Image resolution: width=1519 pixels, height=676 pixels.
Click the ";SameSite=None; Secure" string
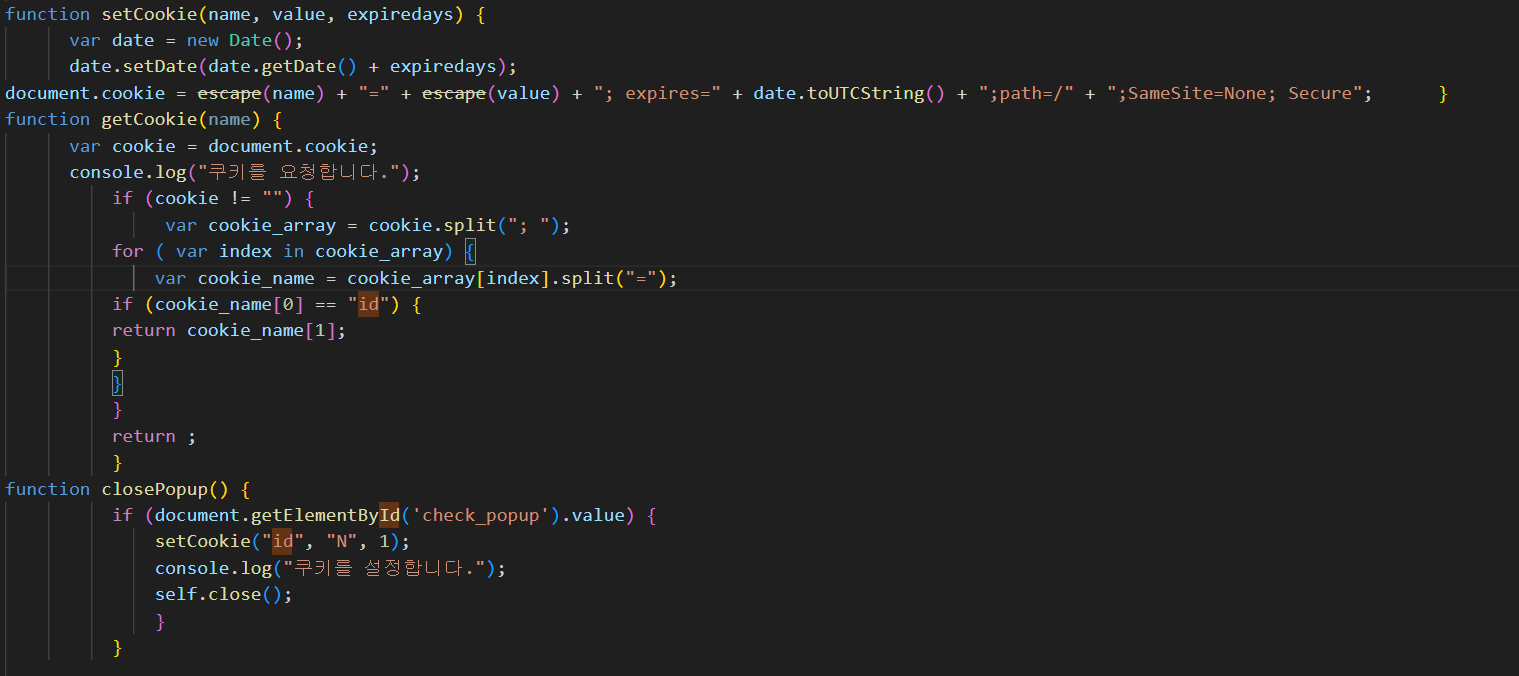click(1235, 93)
